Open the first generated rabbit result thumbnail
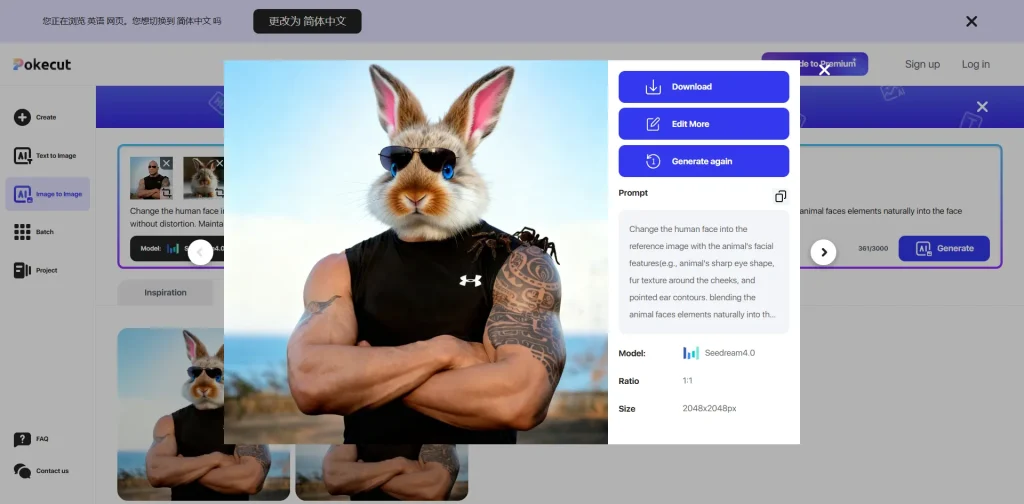Image resolution: width=1024 pixels, height=504 pixels. tap(203, 414)
